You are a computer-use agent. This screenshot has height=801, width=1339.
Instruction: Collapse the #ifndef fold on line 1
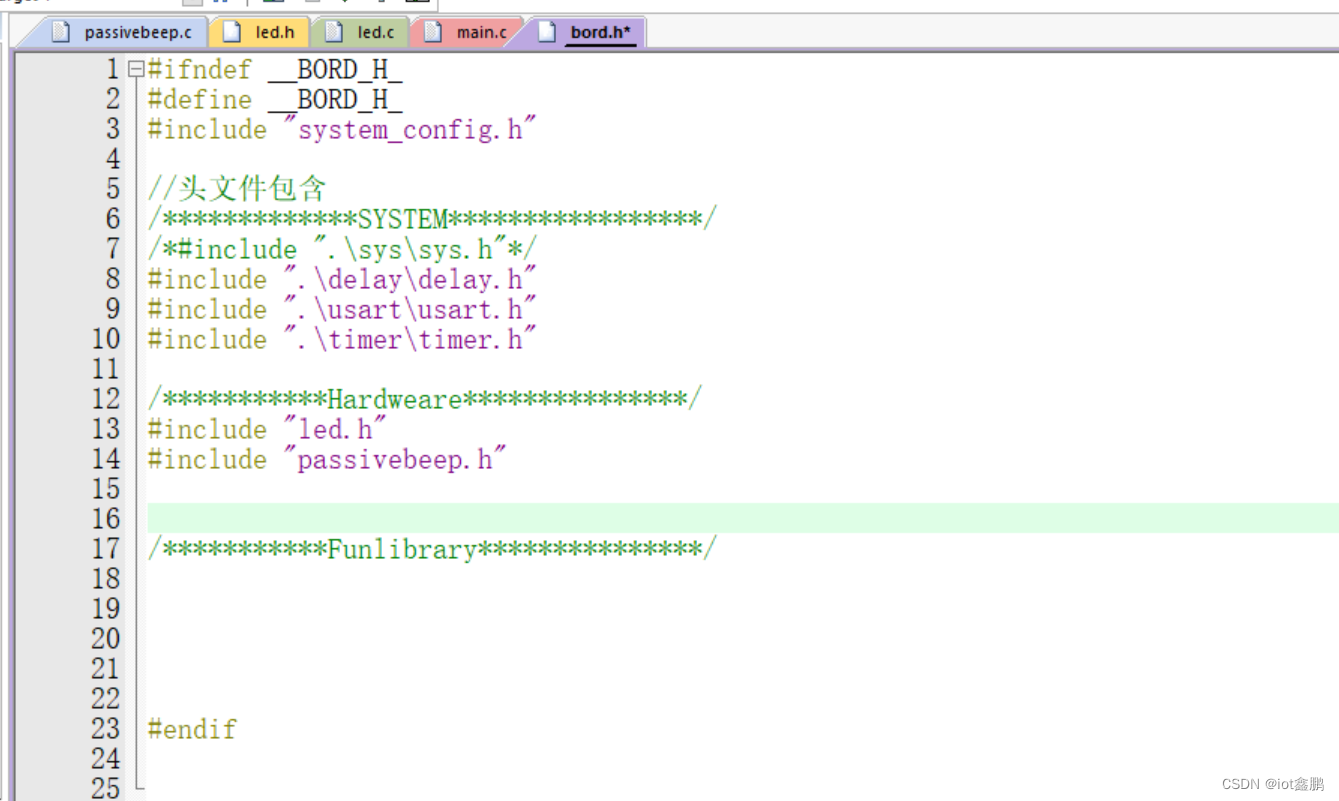[136, 69]
